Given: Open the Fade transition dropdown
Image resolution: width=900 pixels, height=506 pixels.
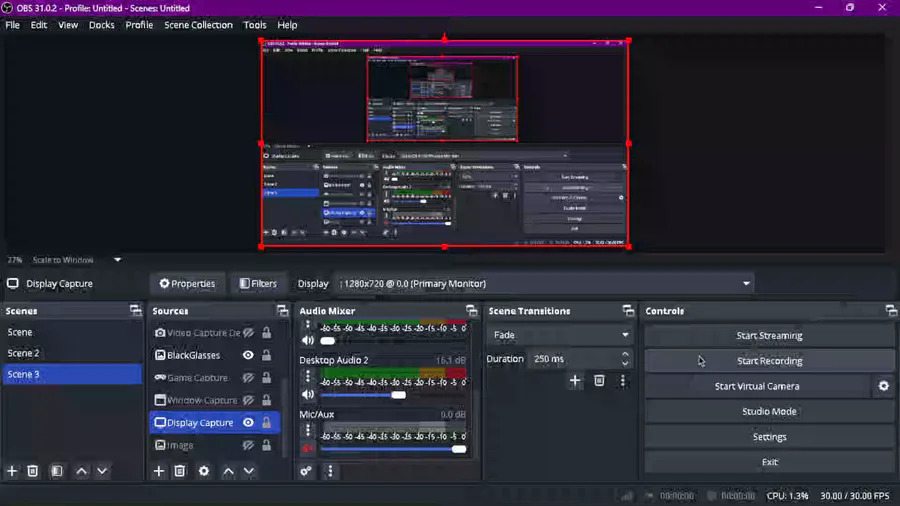Looking at the screenshot, I should point(559,334).
